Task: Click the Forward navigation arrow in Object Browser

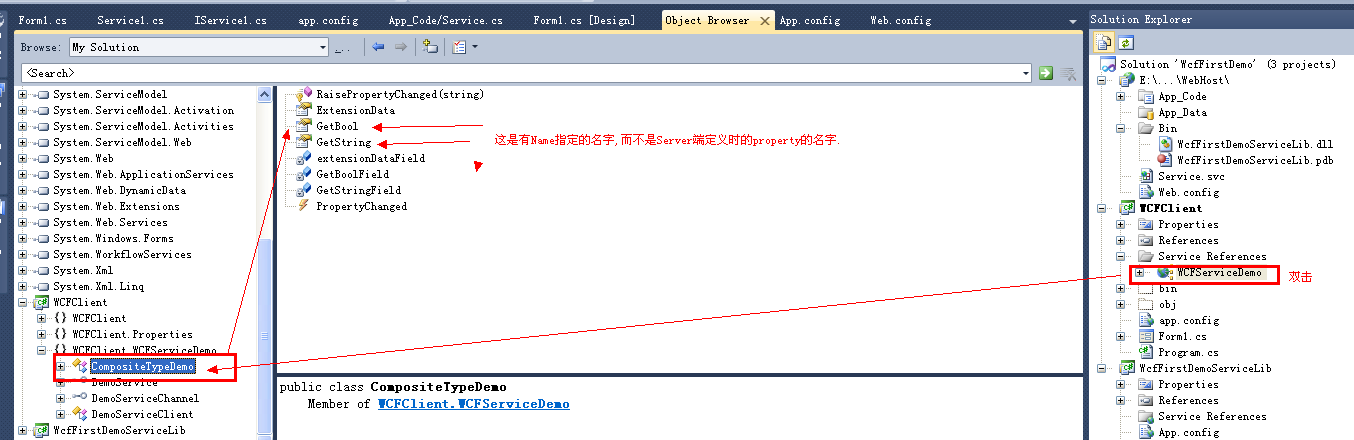Action: point(401,47)
